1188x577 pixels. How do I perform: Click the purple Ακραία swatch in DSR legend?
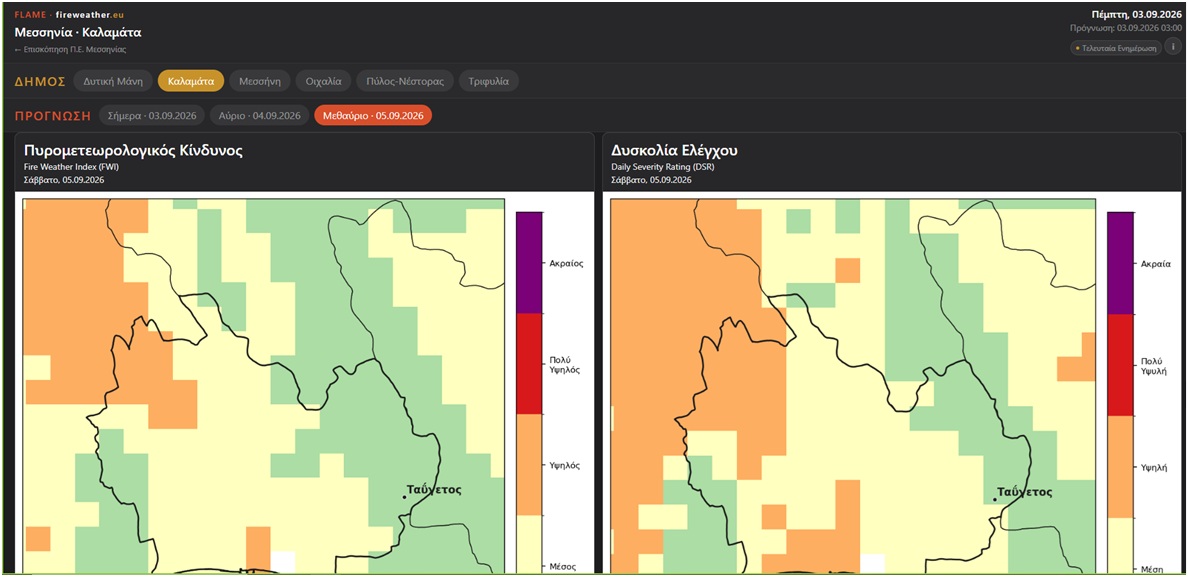pyautogui.click(x=1120, y=263)
